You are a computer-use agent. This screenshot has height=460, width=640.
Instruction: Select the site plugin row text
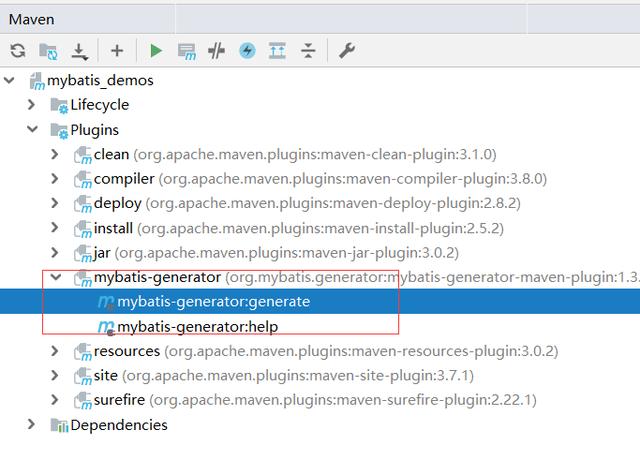tap(284, 376)
